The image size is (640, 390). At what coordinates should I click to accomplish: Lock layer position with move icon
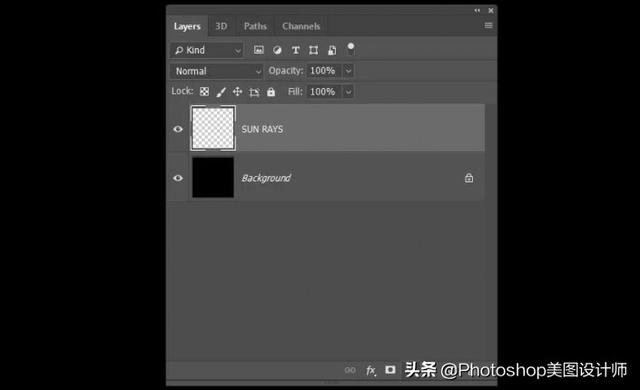point(237,92)
